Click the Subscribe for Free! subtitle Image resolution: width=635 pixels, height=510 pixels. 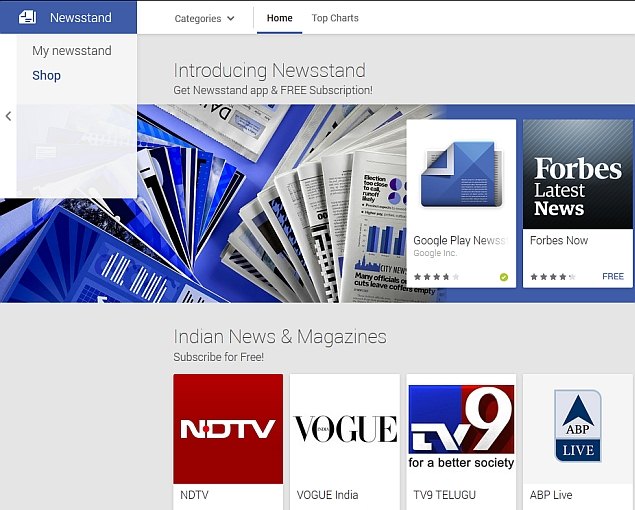[x=219, y=357]
